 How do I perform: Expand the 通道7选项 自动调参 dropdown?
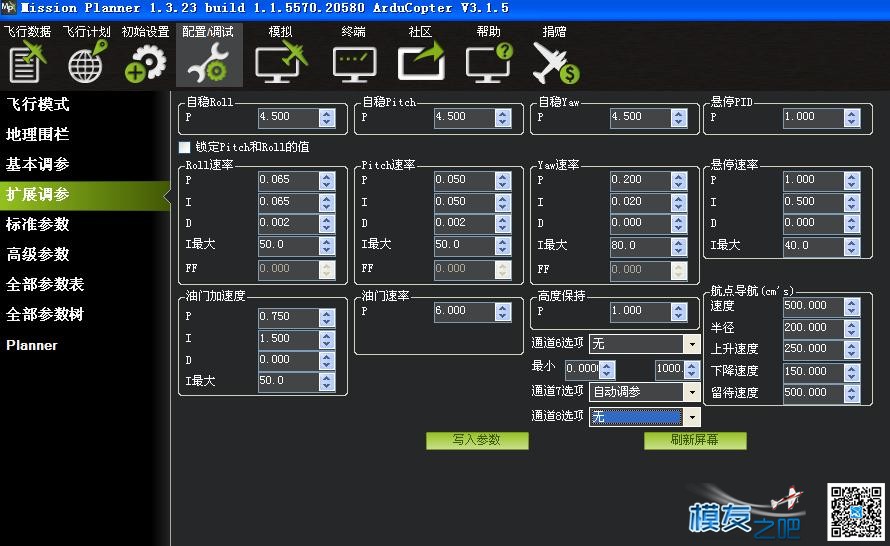692,392
